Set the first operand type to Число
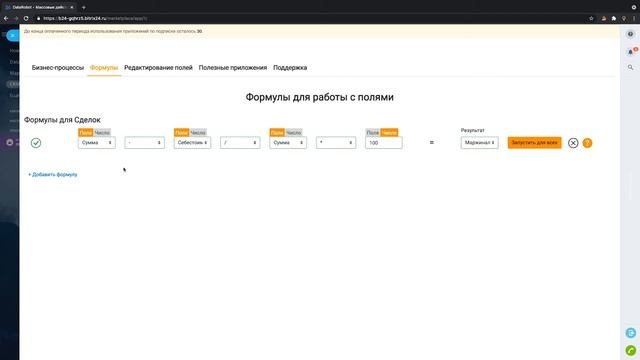 tap(102, 133)
